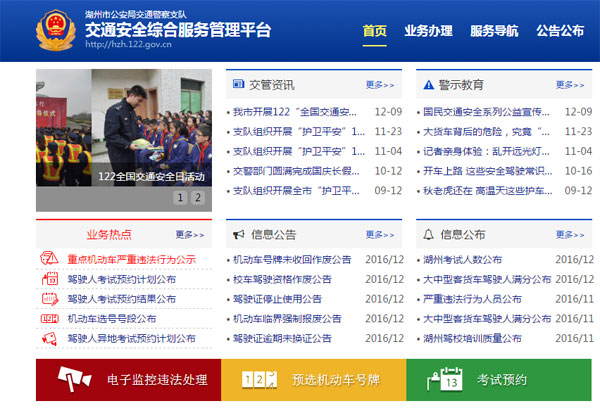Click the 警示教育 warning triangle icon
The width and height of the screenshot is (600, 413).
click(429, 85)
